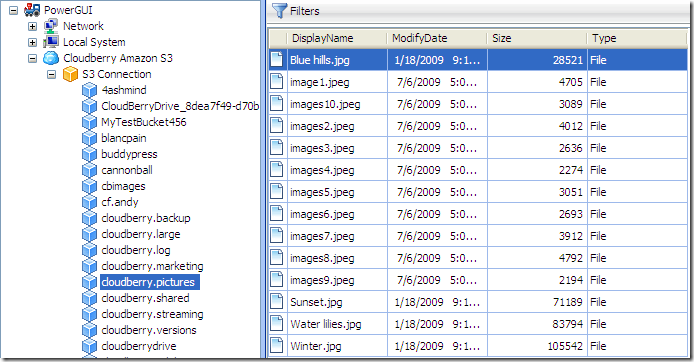Image resolution: width=694 pixels, height=362 pixels.
Task: Select the images4.jpeg file name
Action: click(x=322, y=170)
